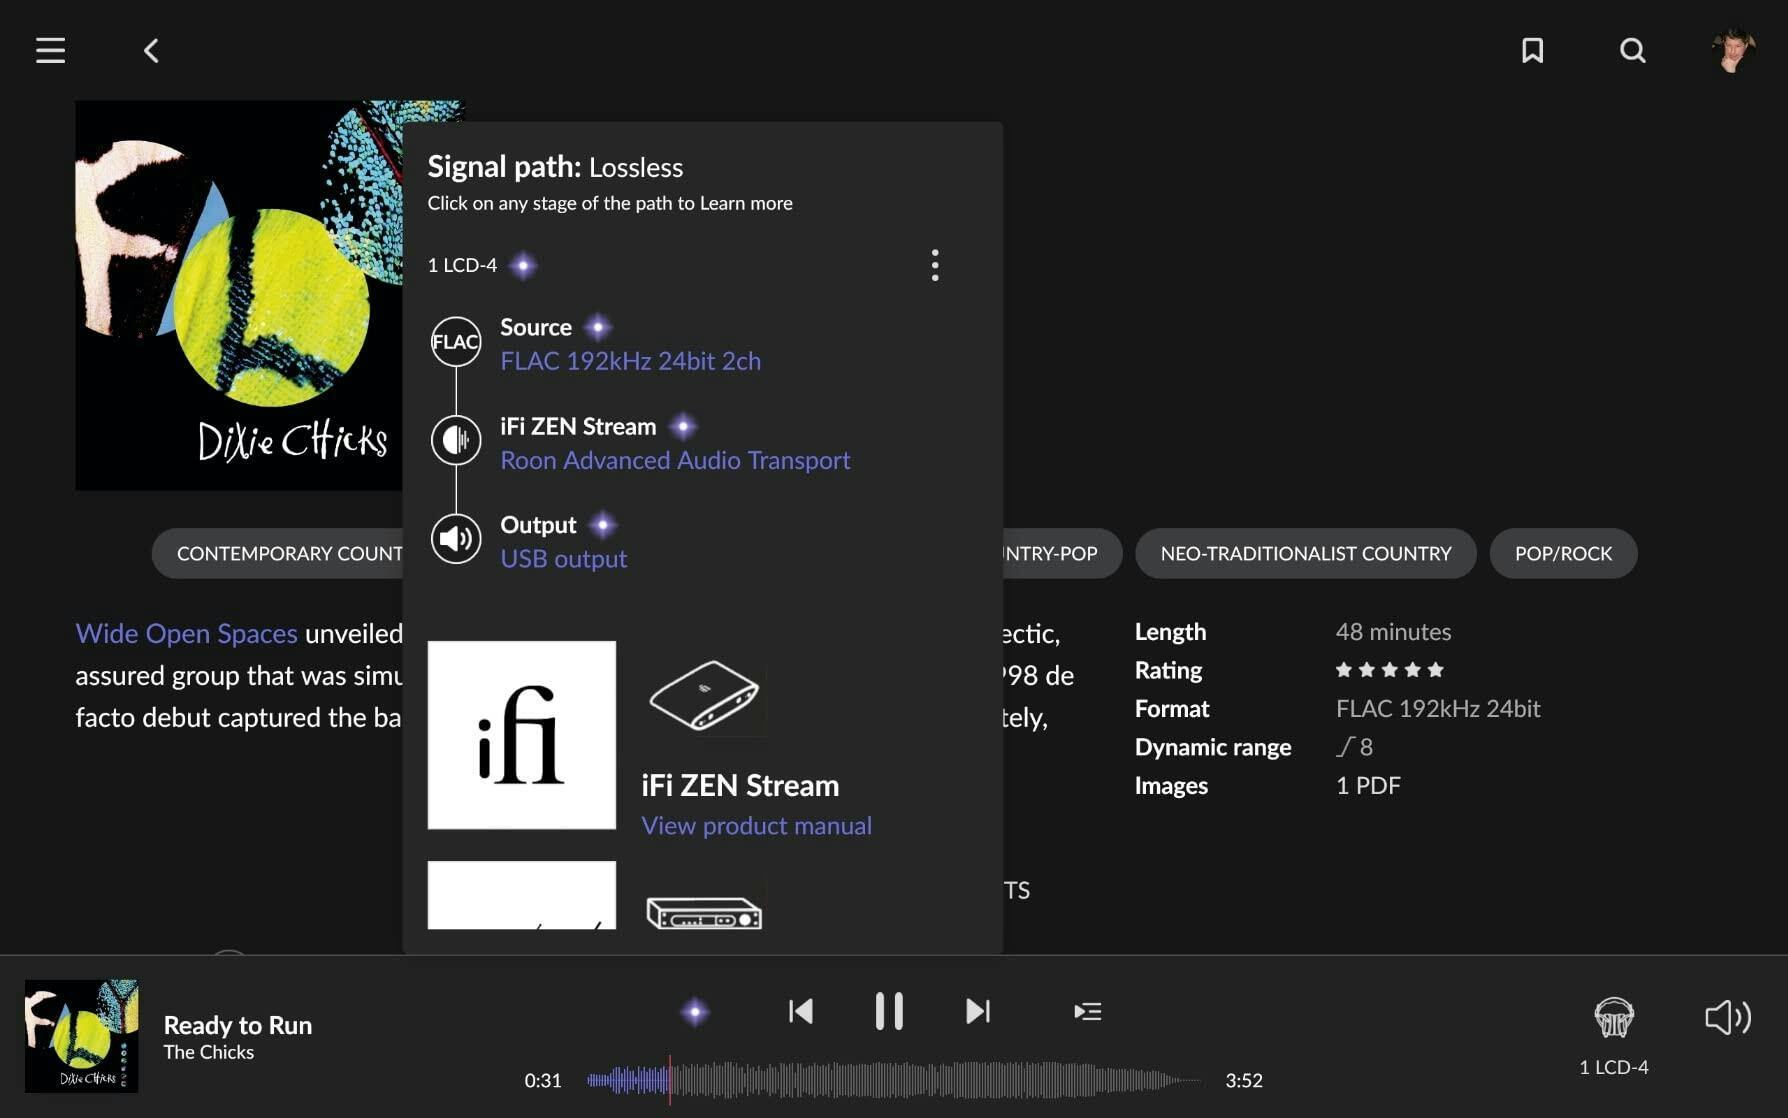1788x1118 pixels.
Task: Select the Neo-Traditionalist Country genre tag
Action: pos(1305,554)
